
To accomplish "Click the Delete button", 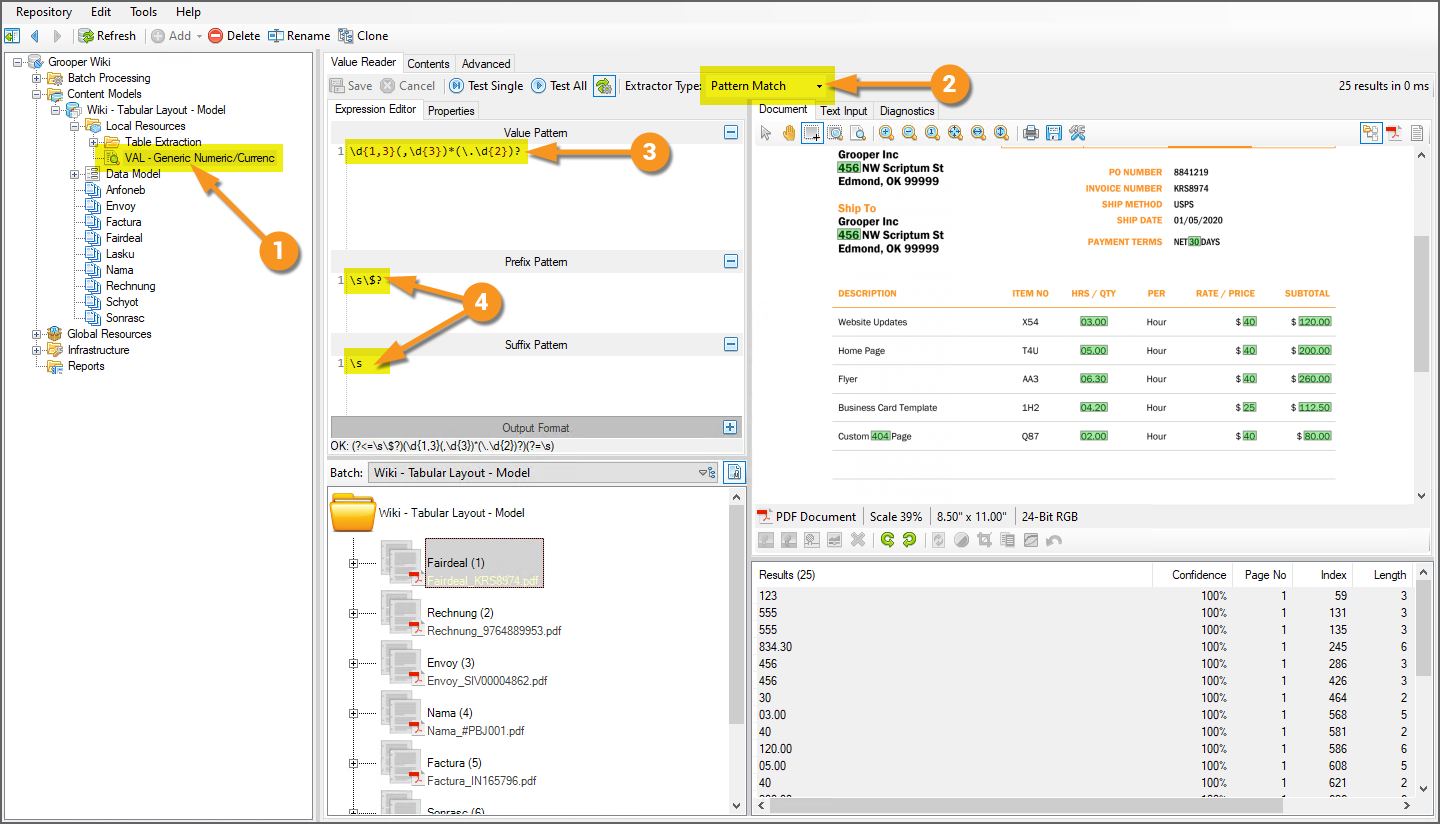I will coord(234,36).
